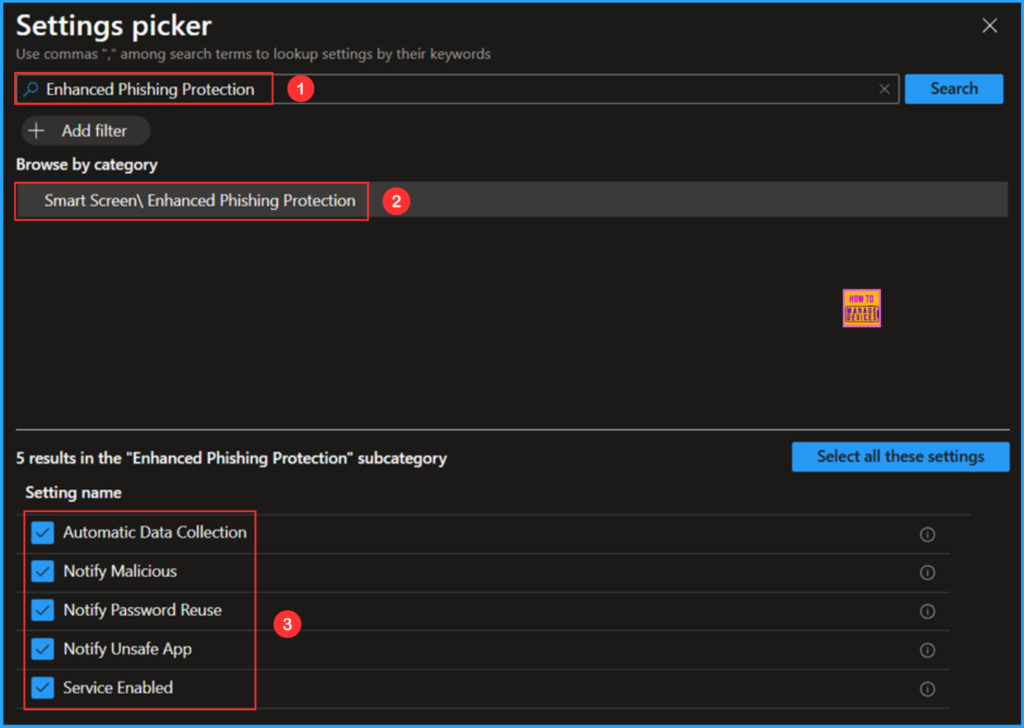Click the Search button
Image resolution: width=1024 pixels, height=728 pixels.
click(x=953, y=89)
